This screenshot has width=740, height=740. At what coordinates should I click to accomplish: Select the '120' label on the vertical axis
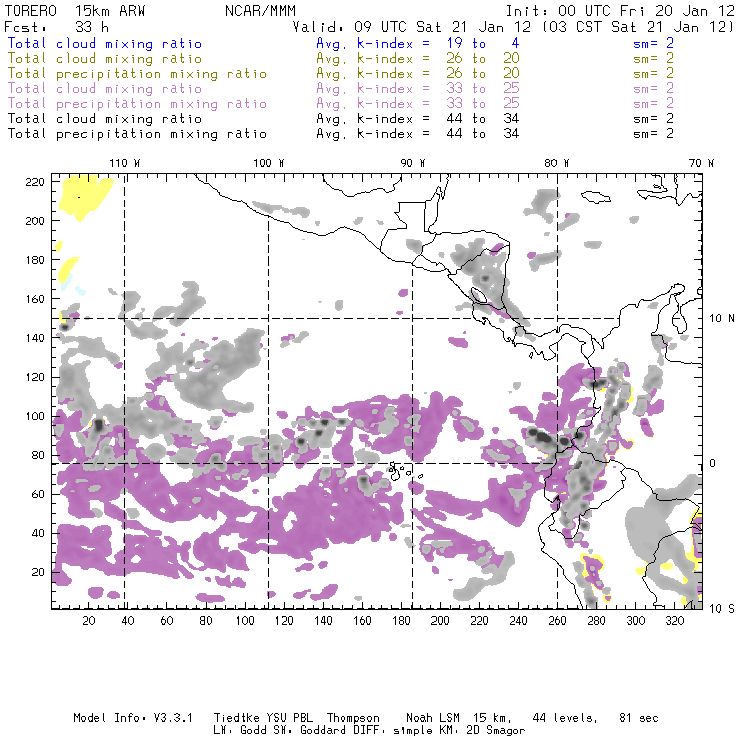[x=35, y=378]
